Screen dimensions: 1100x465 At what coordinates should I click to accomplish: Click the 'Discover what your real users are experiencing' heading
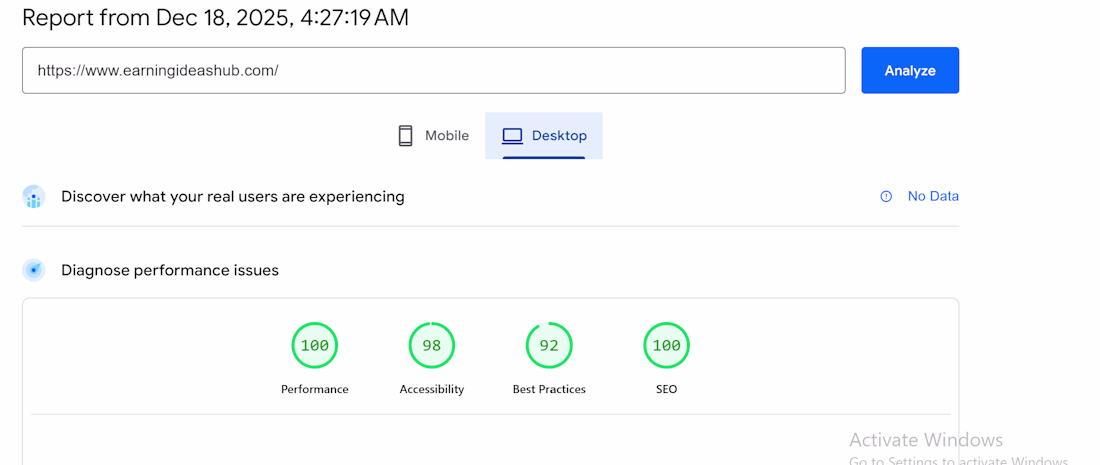click(233, 197)
